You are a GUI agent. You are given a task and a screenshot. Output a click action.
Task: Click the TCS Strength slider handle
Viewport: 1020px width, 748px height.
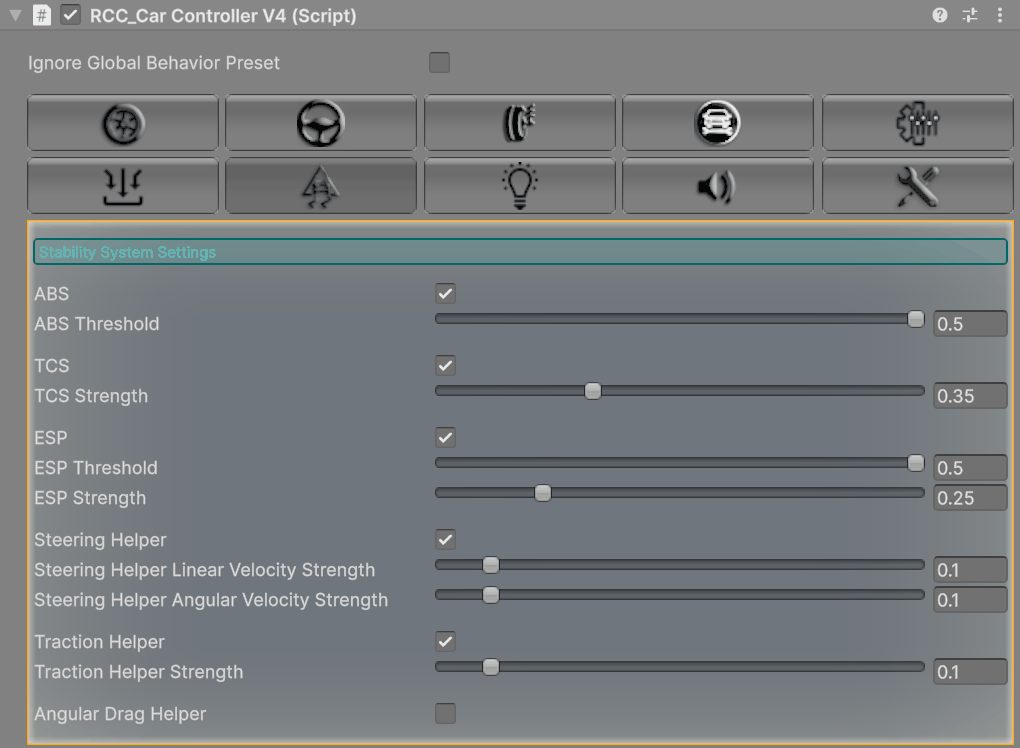click(x=593, y=391)
